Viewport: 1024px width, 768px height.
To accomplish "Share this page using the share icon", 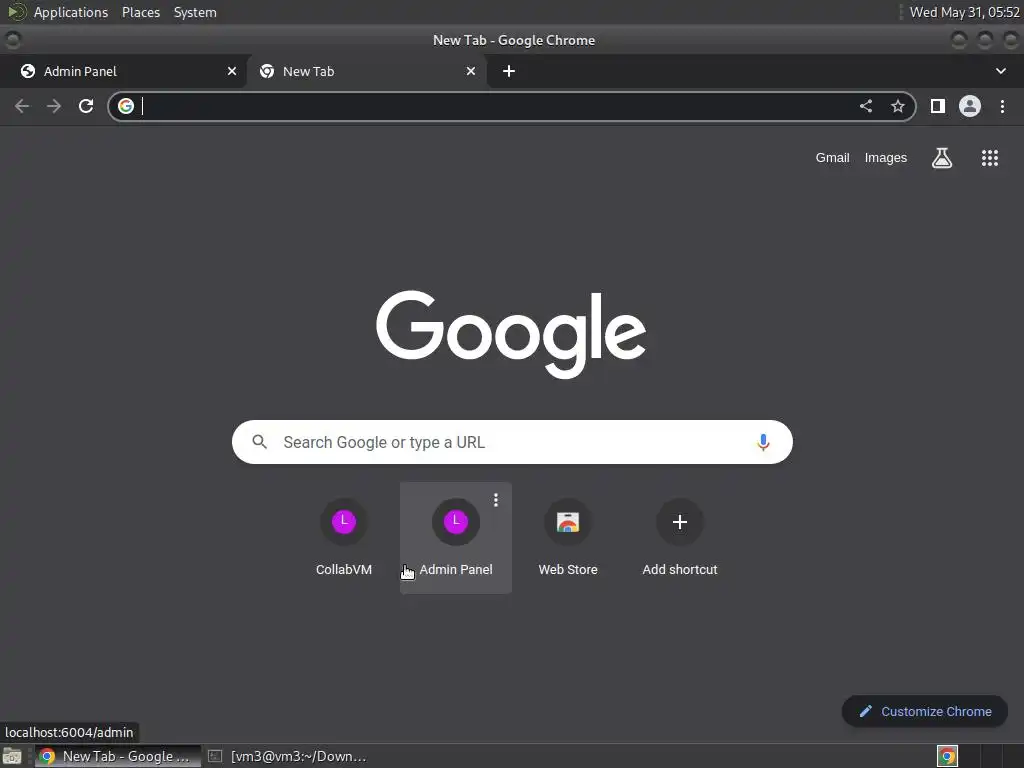I will tap(866, 106).
